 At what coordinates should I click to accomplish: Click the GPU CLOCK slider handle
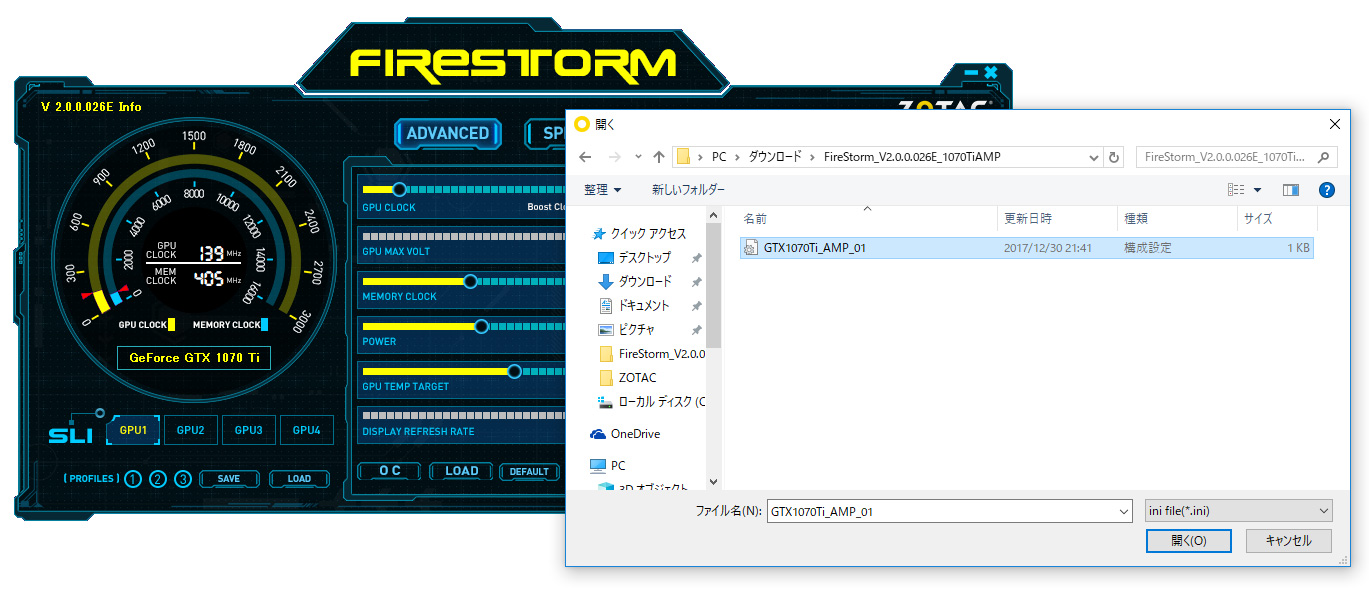point(399,189)
